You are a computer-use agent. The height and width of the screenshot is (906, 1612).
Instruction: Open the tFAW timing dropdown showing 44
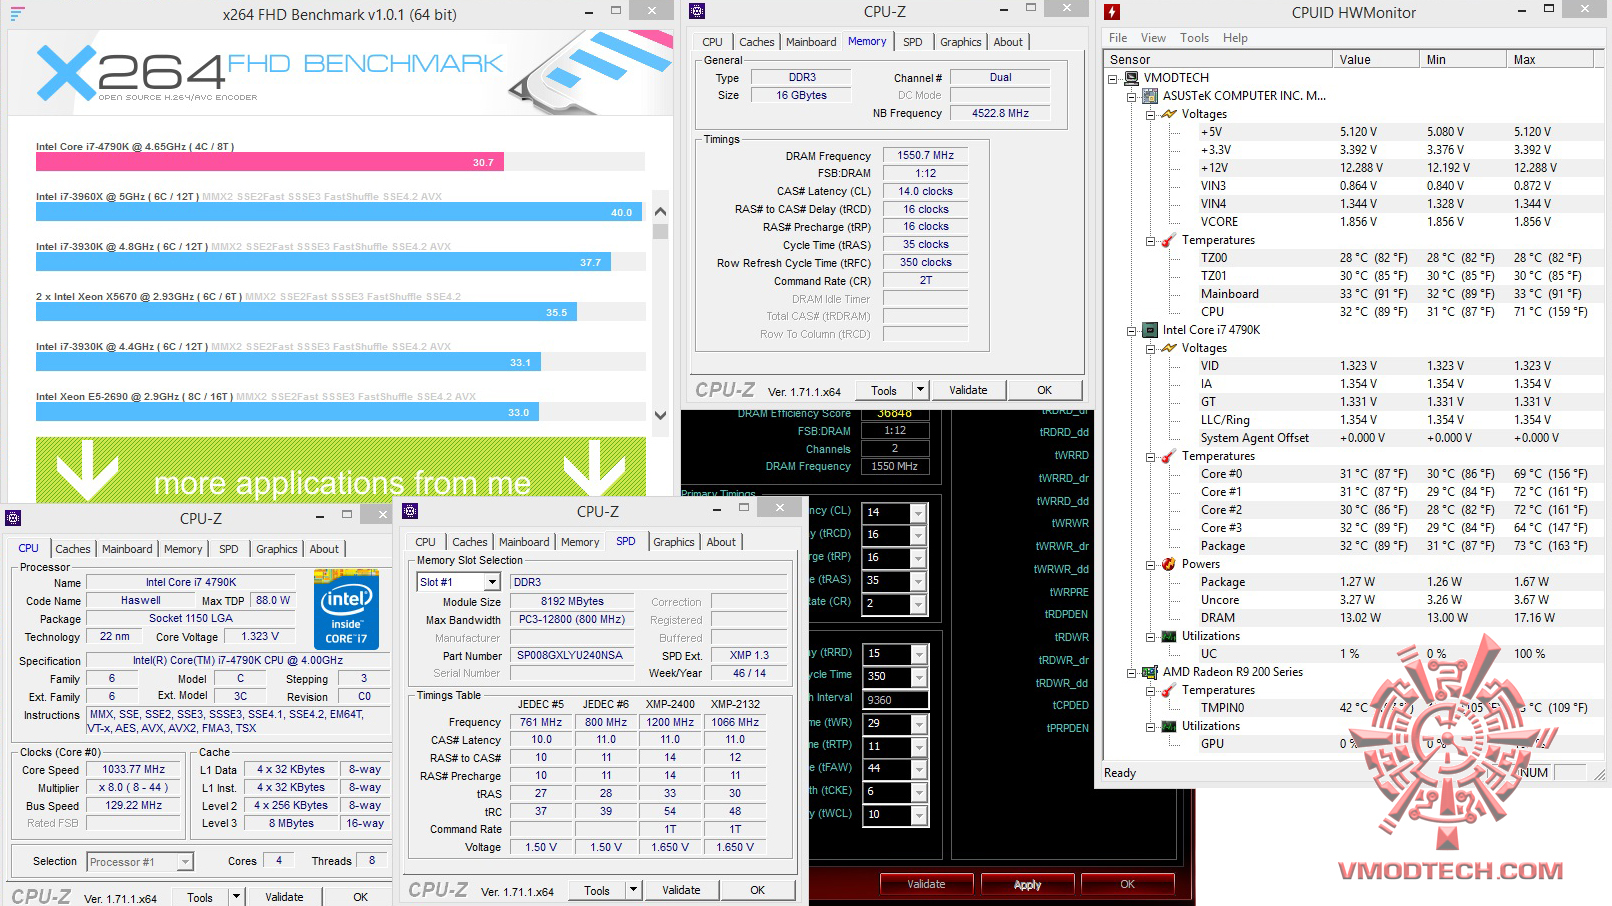click(x=918, y=769)
